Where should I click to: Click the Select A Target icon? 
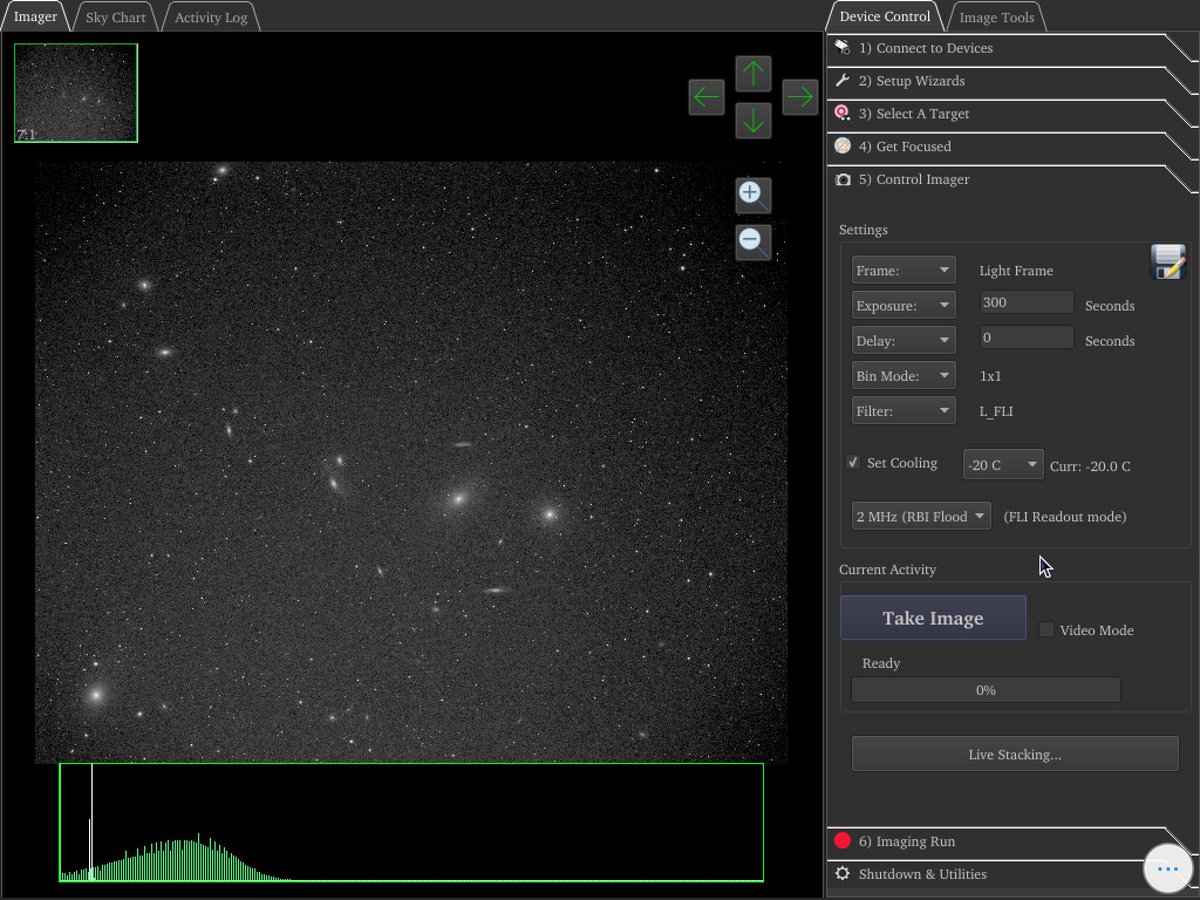(x=843, y=114)
